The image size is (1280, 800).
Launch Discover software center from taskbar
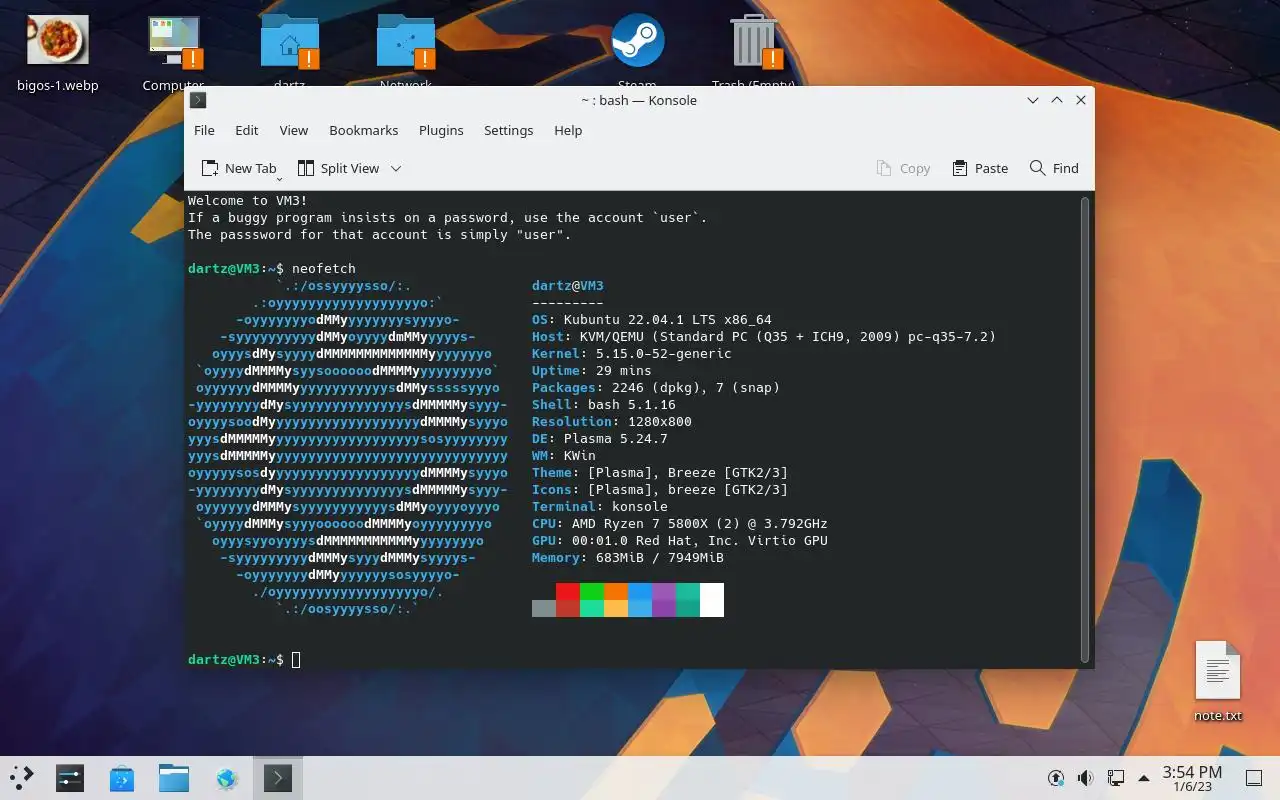[122, 778]
